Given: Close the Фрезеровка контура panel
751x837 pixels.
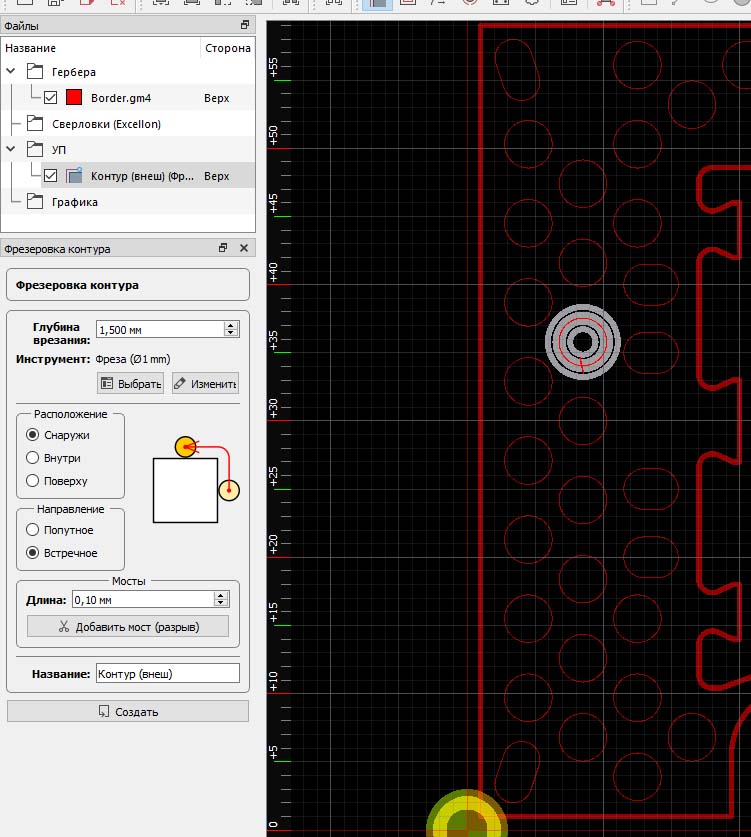Looking at the screenshot, I should tap(244, 248).
